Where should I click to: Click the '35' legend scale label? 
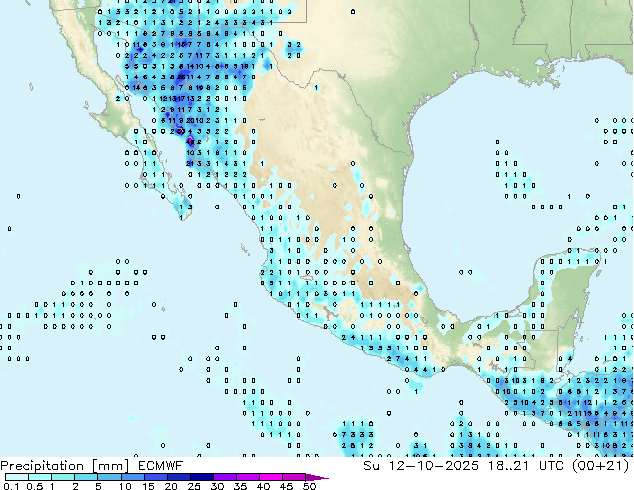[240, 486]
